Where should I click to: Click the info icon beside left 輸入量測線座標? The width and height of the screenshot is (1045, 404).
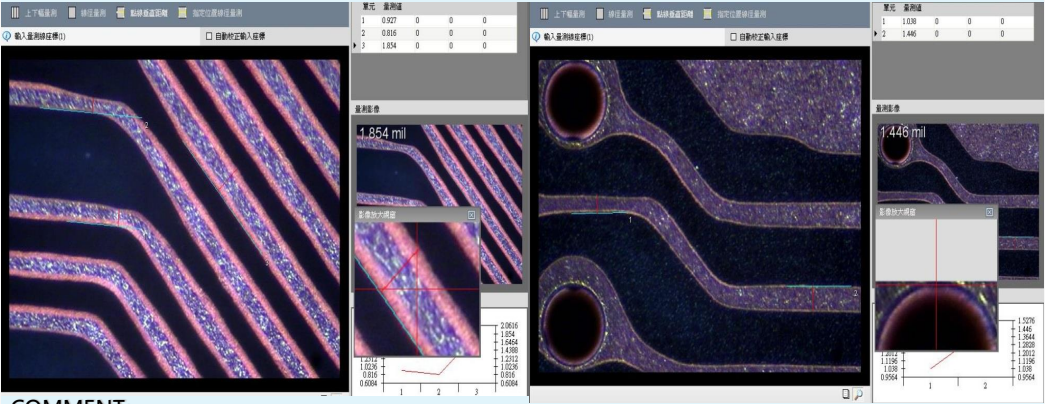tap(8, 36)
